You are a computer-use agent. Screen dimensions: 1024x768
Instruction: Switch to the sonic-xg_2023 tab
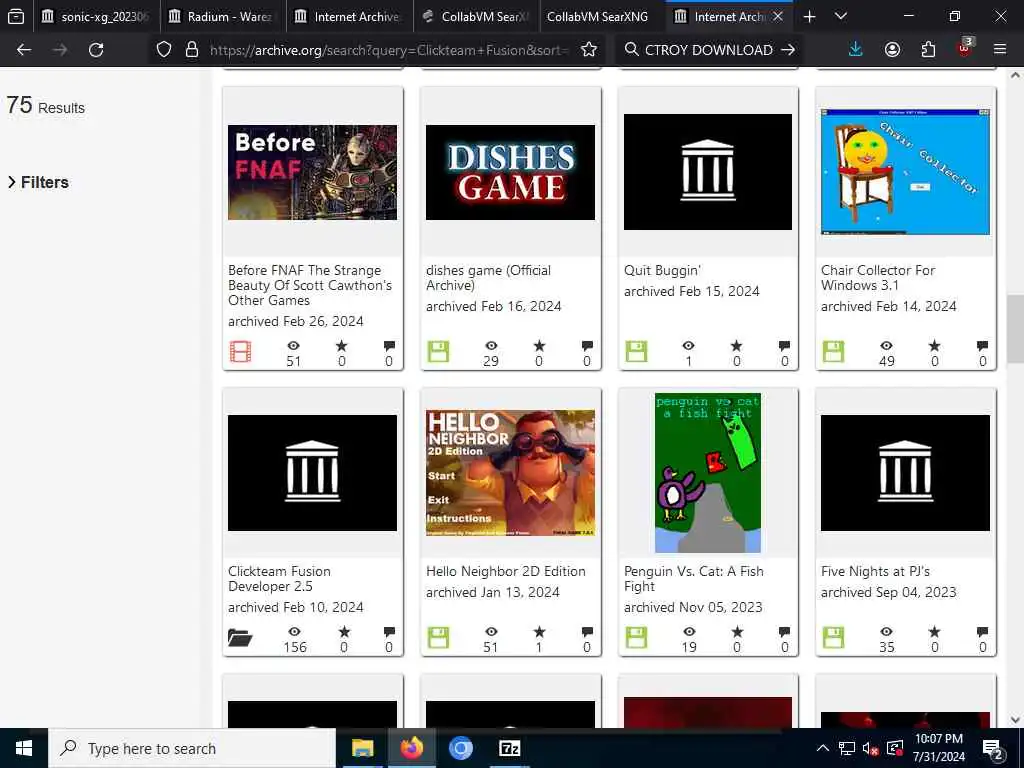(x=95, y=16)
